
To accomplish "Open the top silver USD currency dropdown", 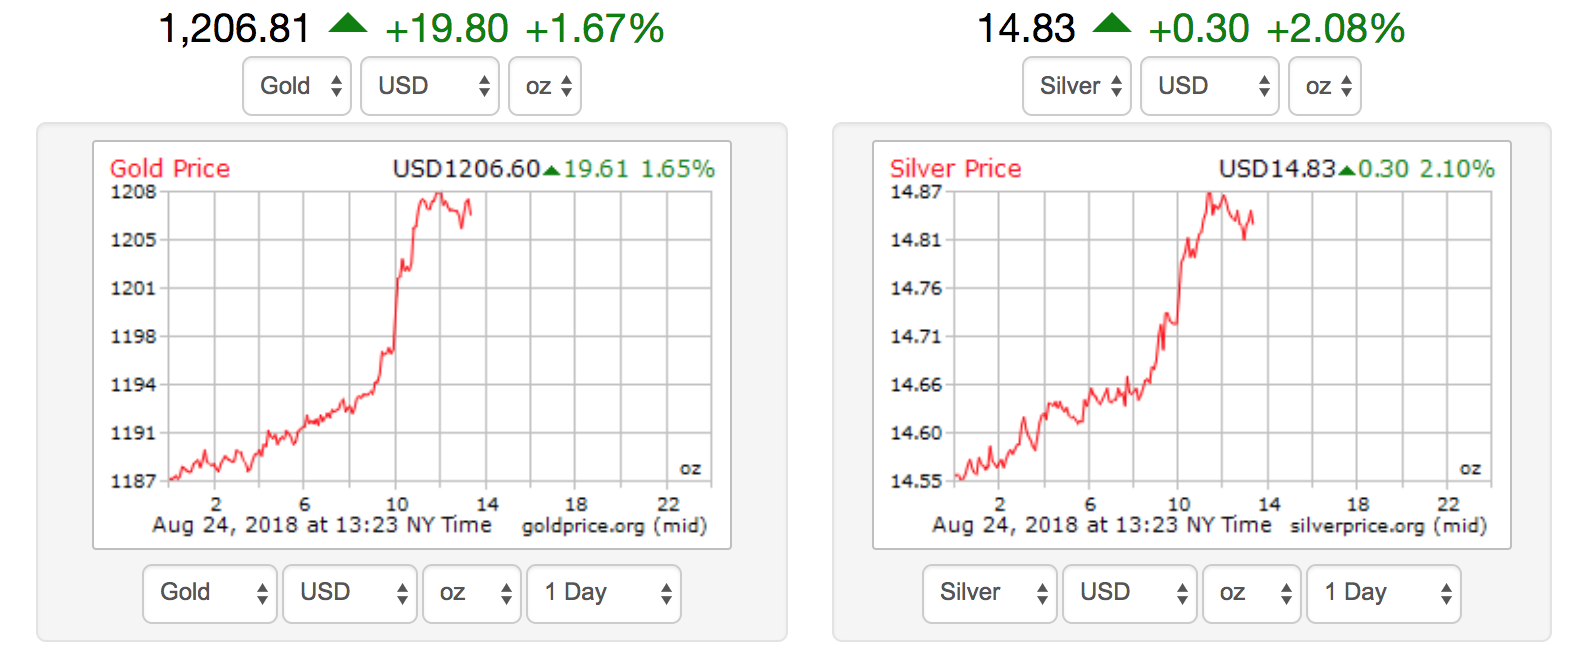I will tap(1209, 86).
